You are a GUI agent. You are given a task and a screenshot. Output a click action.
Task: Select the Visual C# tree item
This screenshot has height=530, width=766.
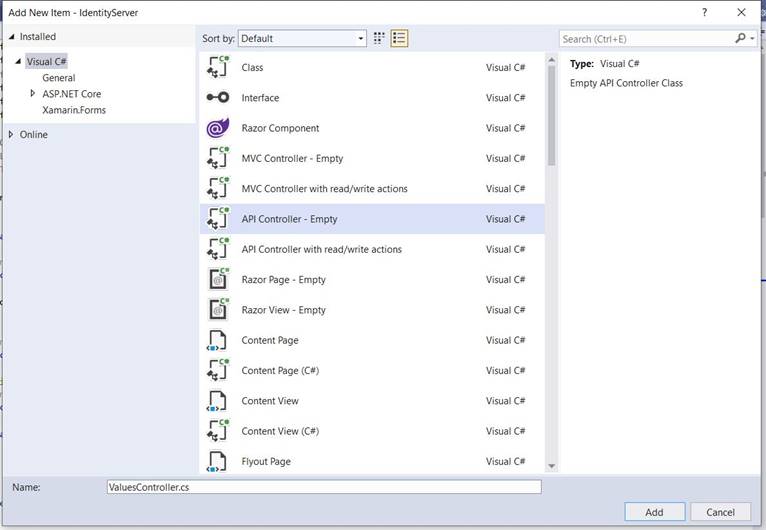coord(46,62)
